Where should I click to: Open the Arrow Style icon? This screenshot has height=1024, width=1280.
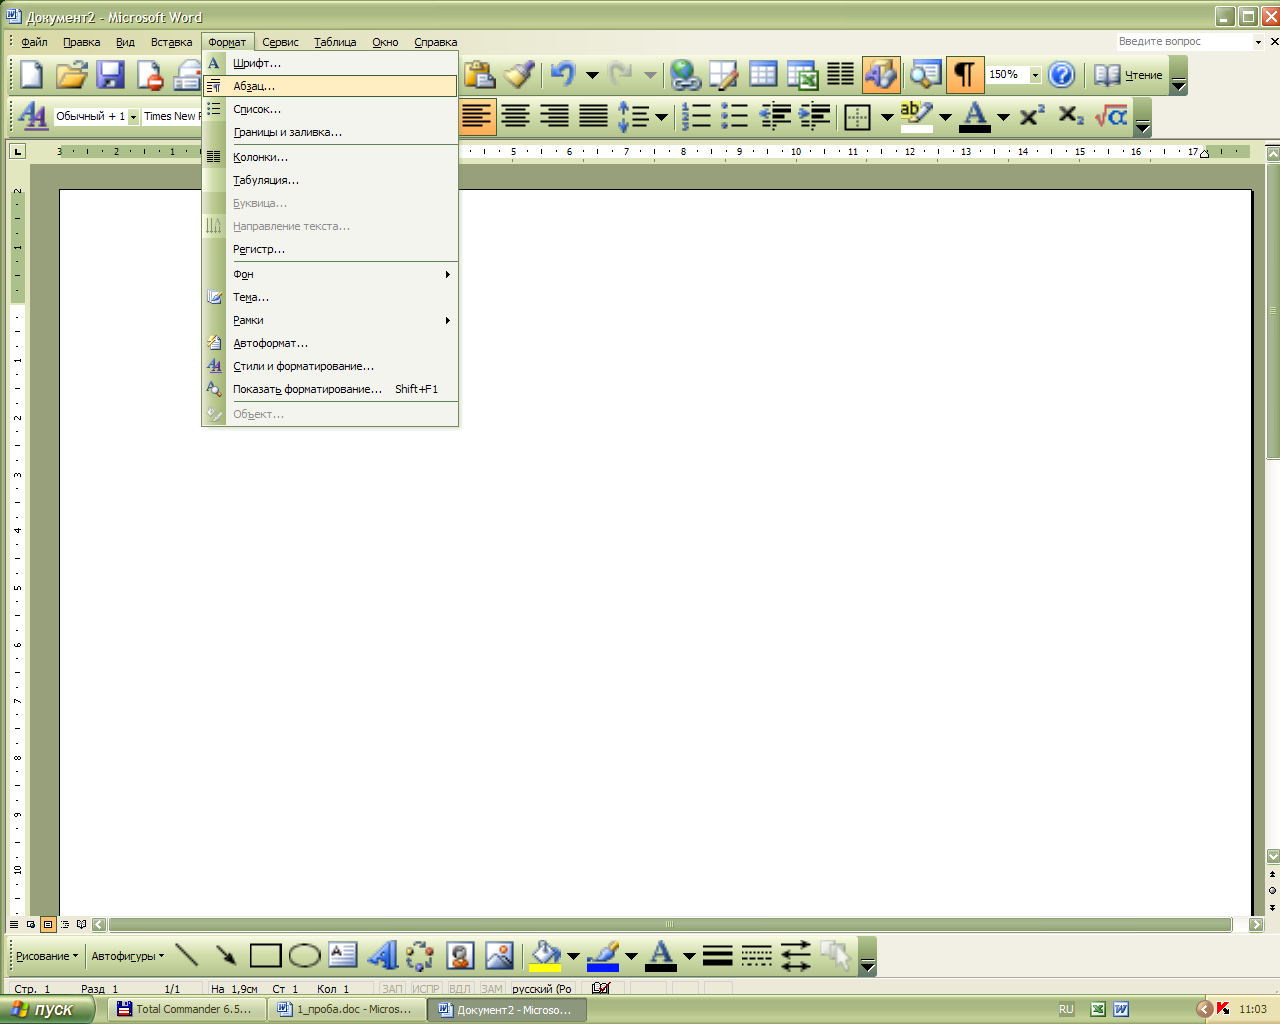(795, 956)
